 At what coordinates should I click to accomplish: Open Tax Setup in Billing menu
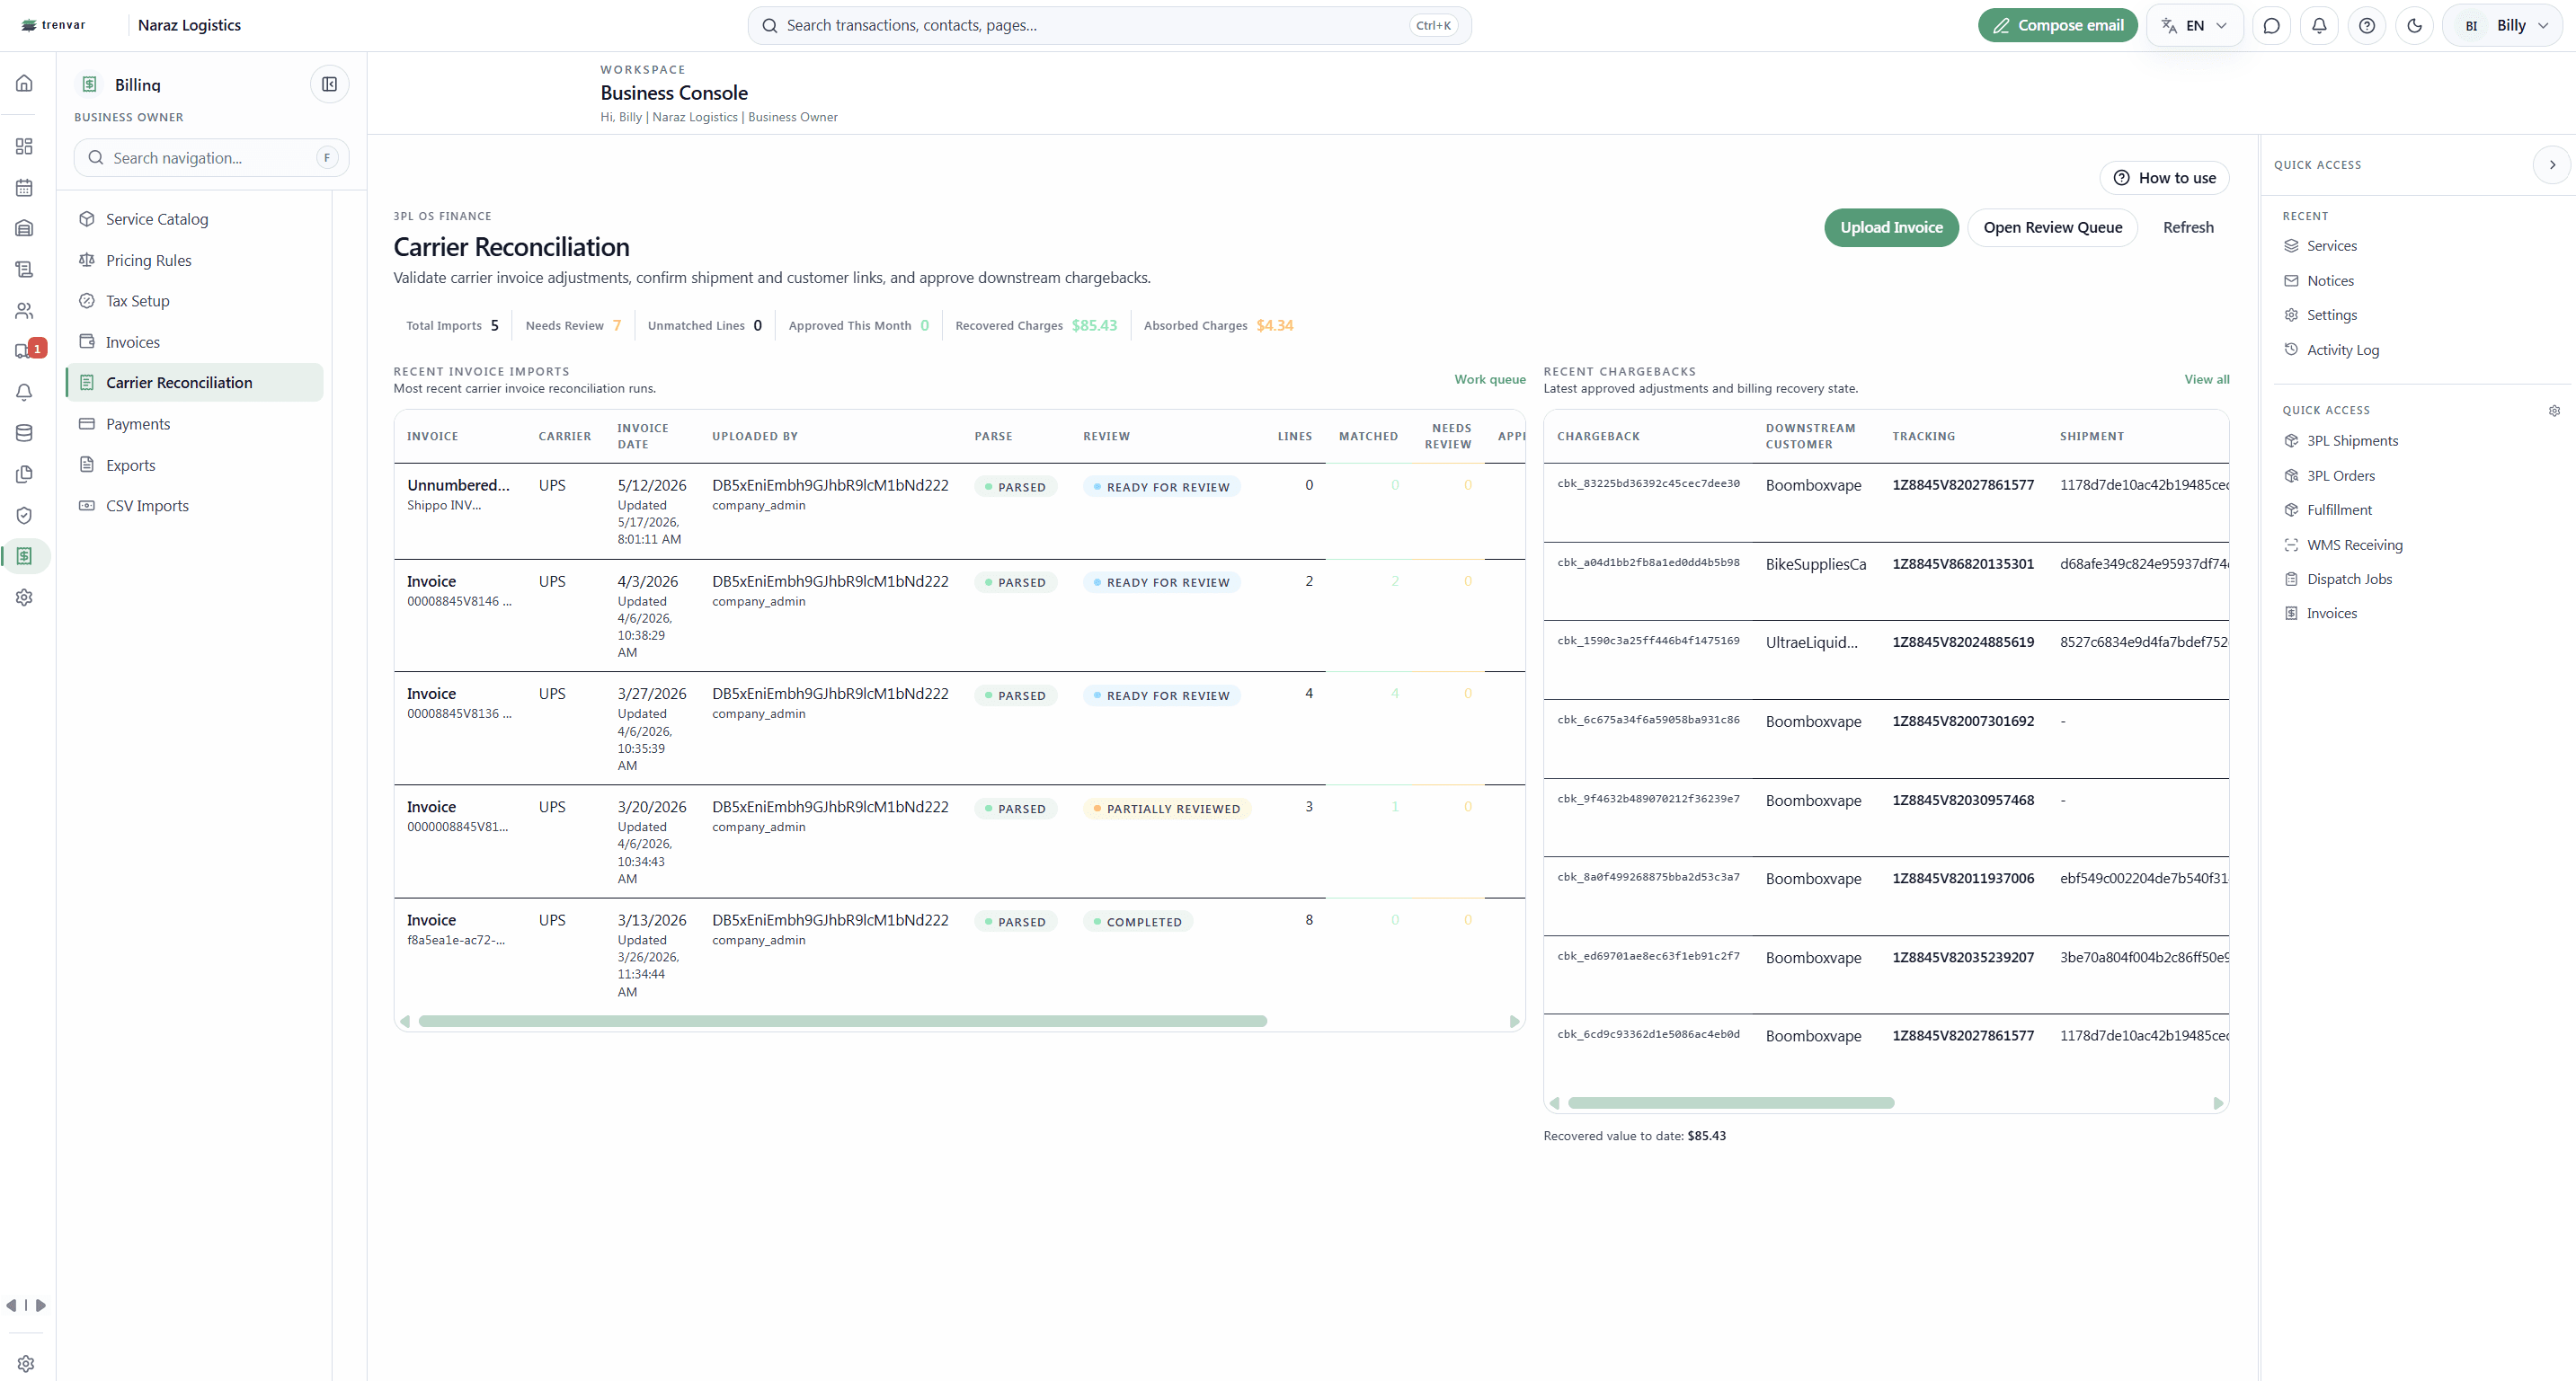click(195, 301)
